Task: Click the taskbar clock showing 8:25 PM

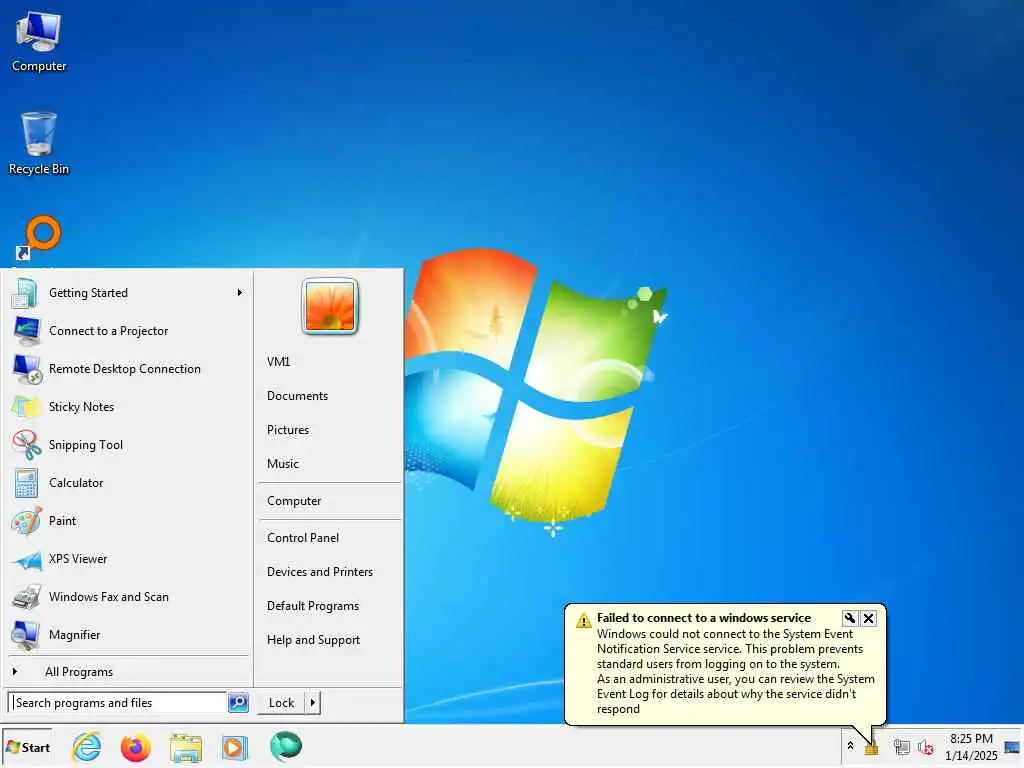Action: [971, 747]
